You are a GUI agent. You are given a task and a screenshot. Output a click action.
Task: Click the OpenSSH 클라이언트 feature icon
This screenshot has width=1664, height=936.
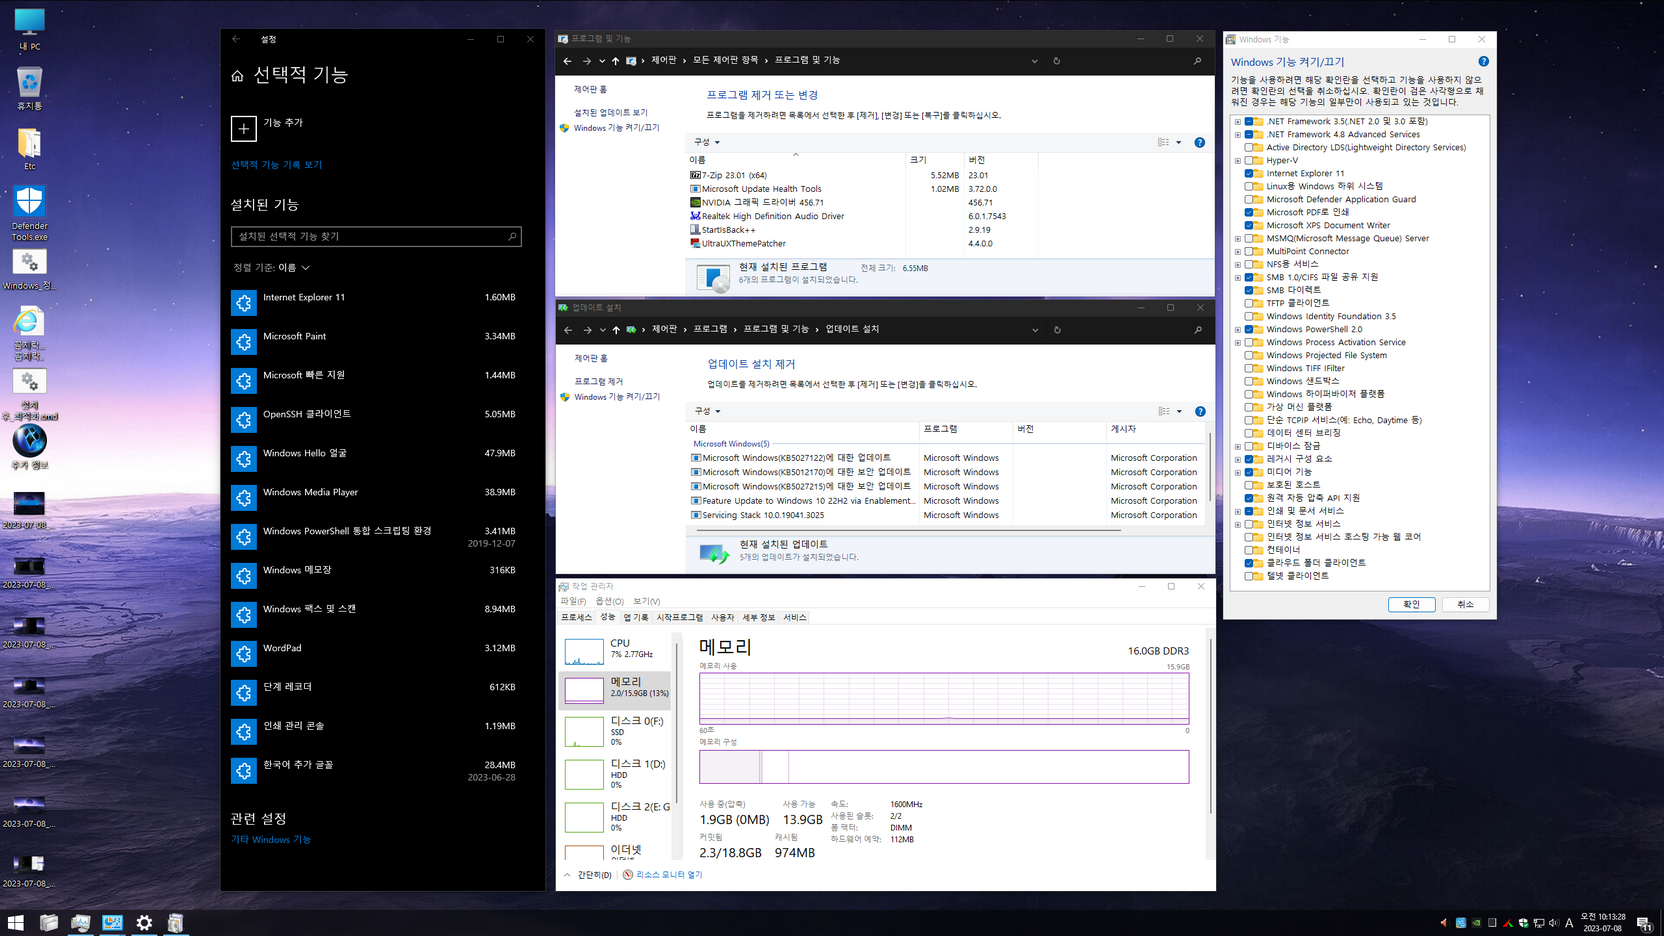243,420
